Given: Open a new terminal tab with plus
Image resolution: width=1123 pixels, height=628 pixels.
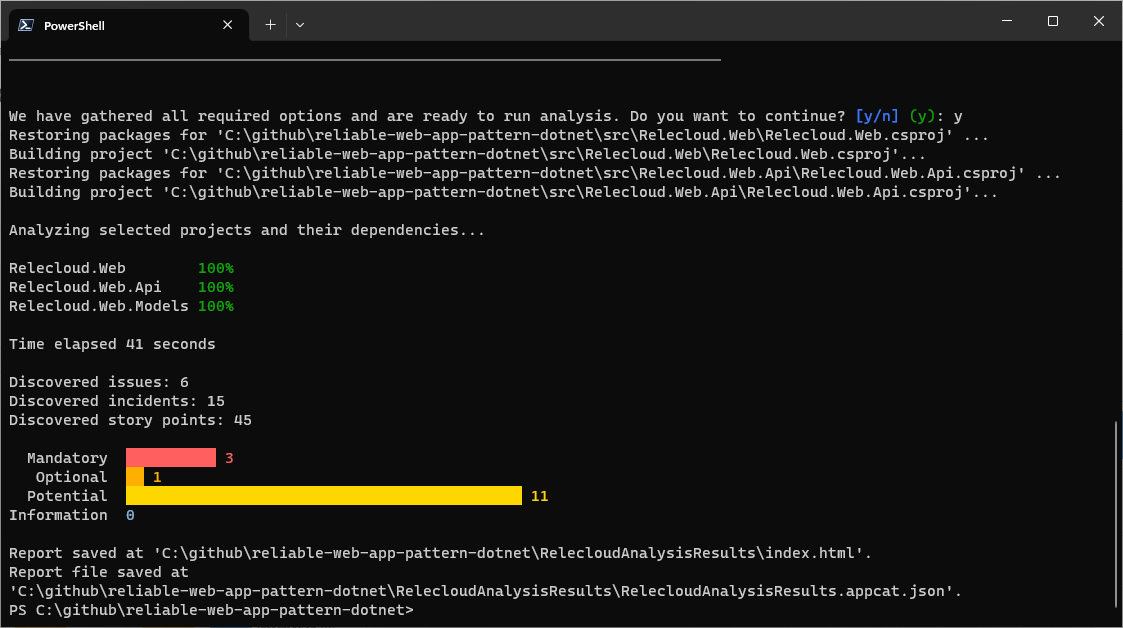Looking at the screenshot, I should click(x=269, y=24).
